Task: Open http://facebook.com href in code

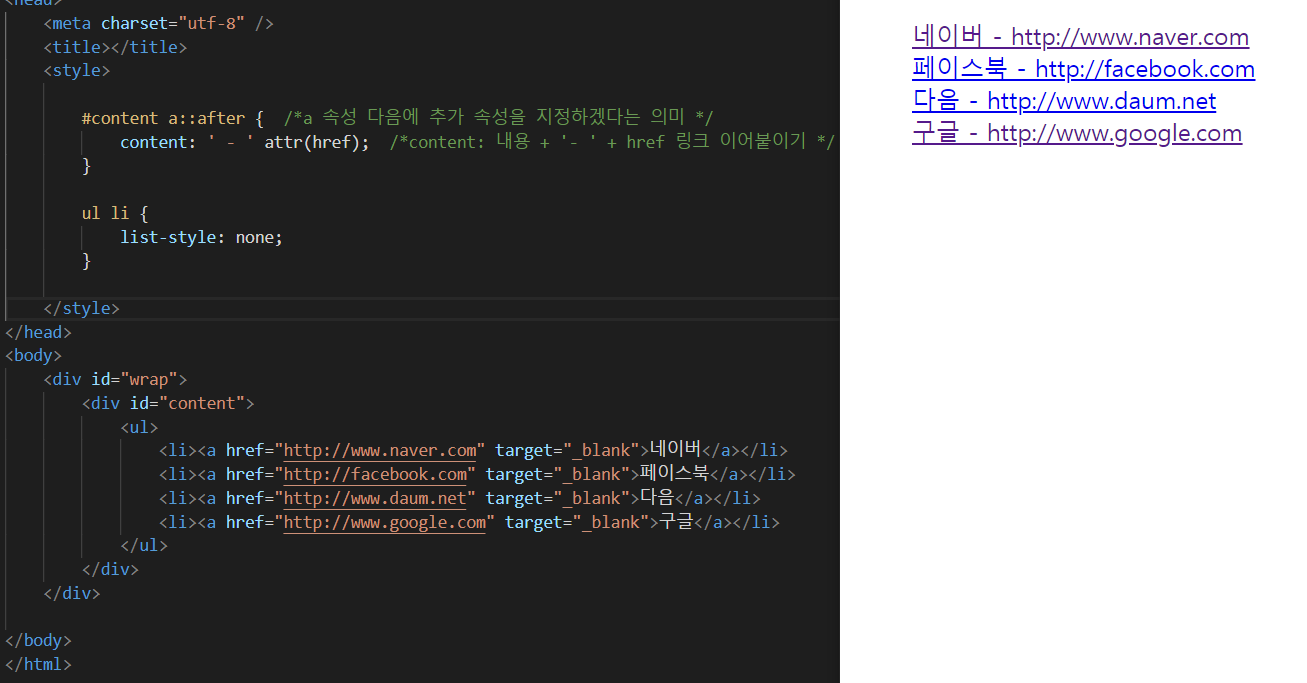Action: pos(375,474)
